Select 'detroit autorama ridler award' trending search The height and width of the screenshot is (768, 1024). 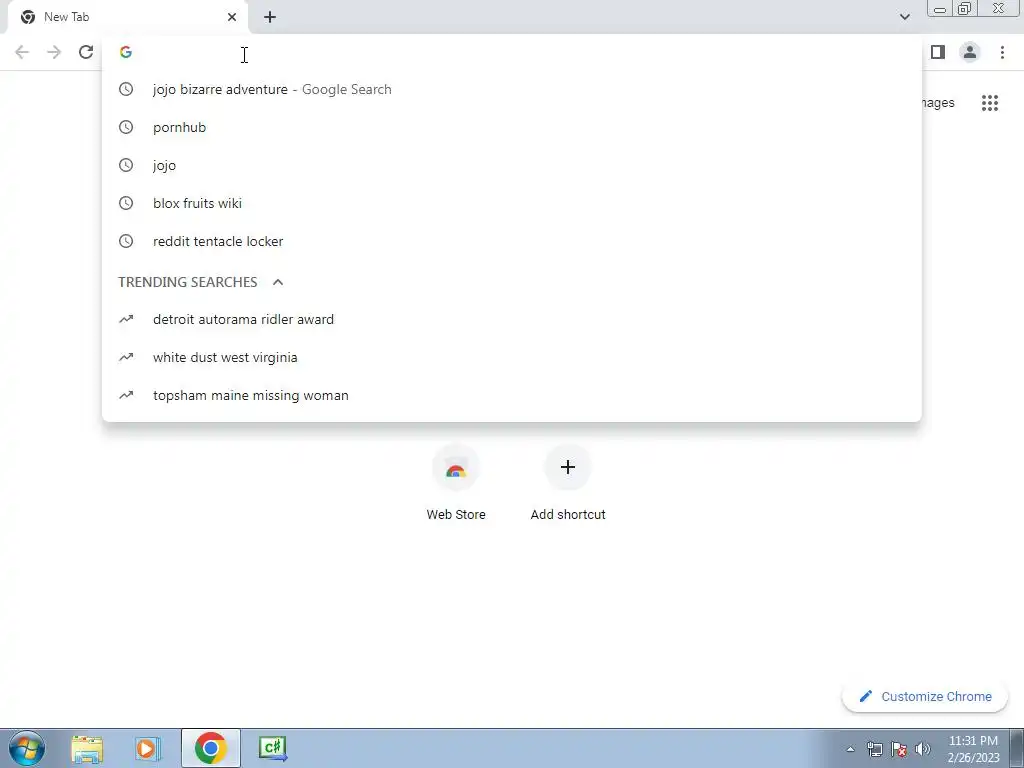(x=512, y=319)
